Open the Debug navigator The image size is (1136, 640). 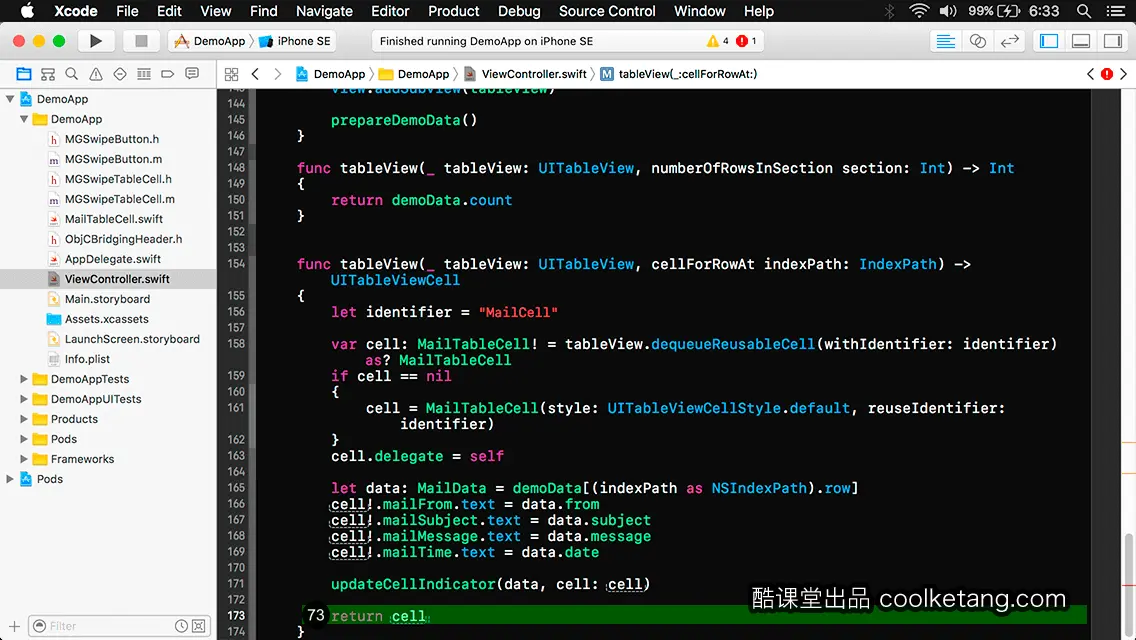tap(144, 74)
